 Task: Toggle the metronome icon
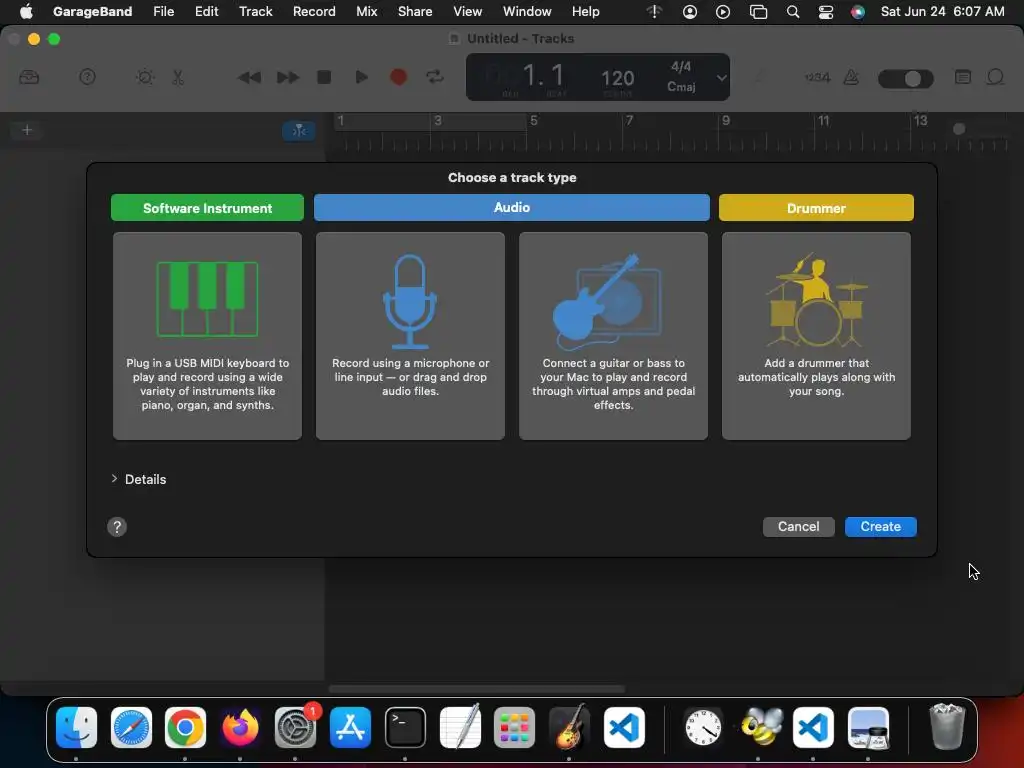tap(851, 77)
